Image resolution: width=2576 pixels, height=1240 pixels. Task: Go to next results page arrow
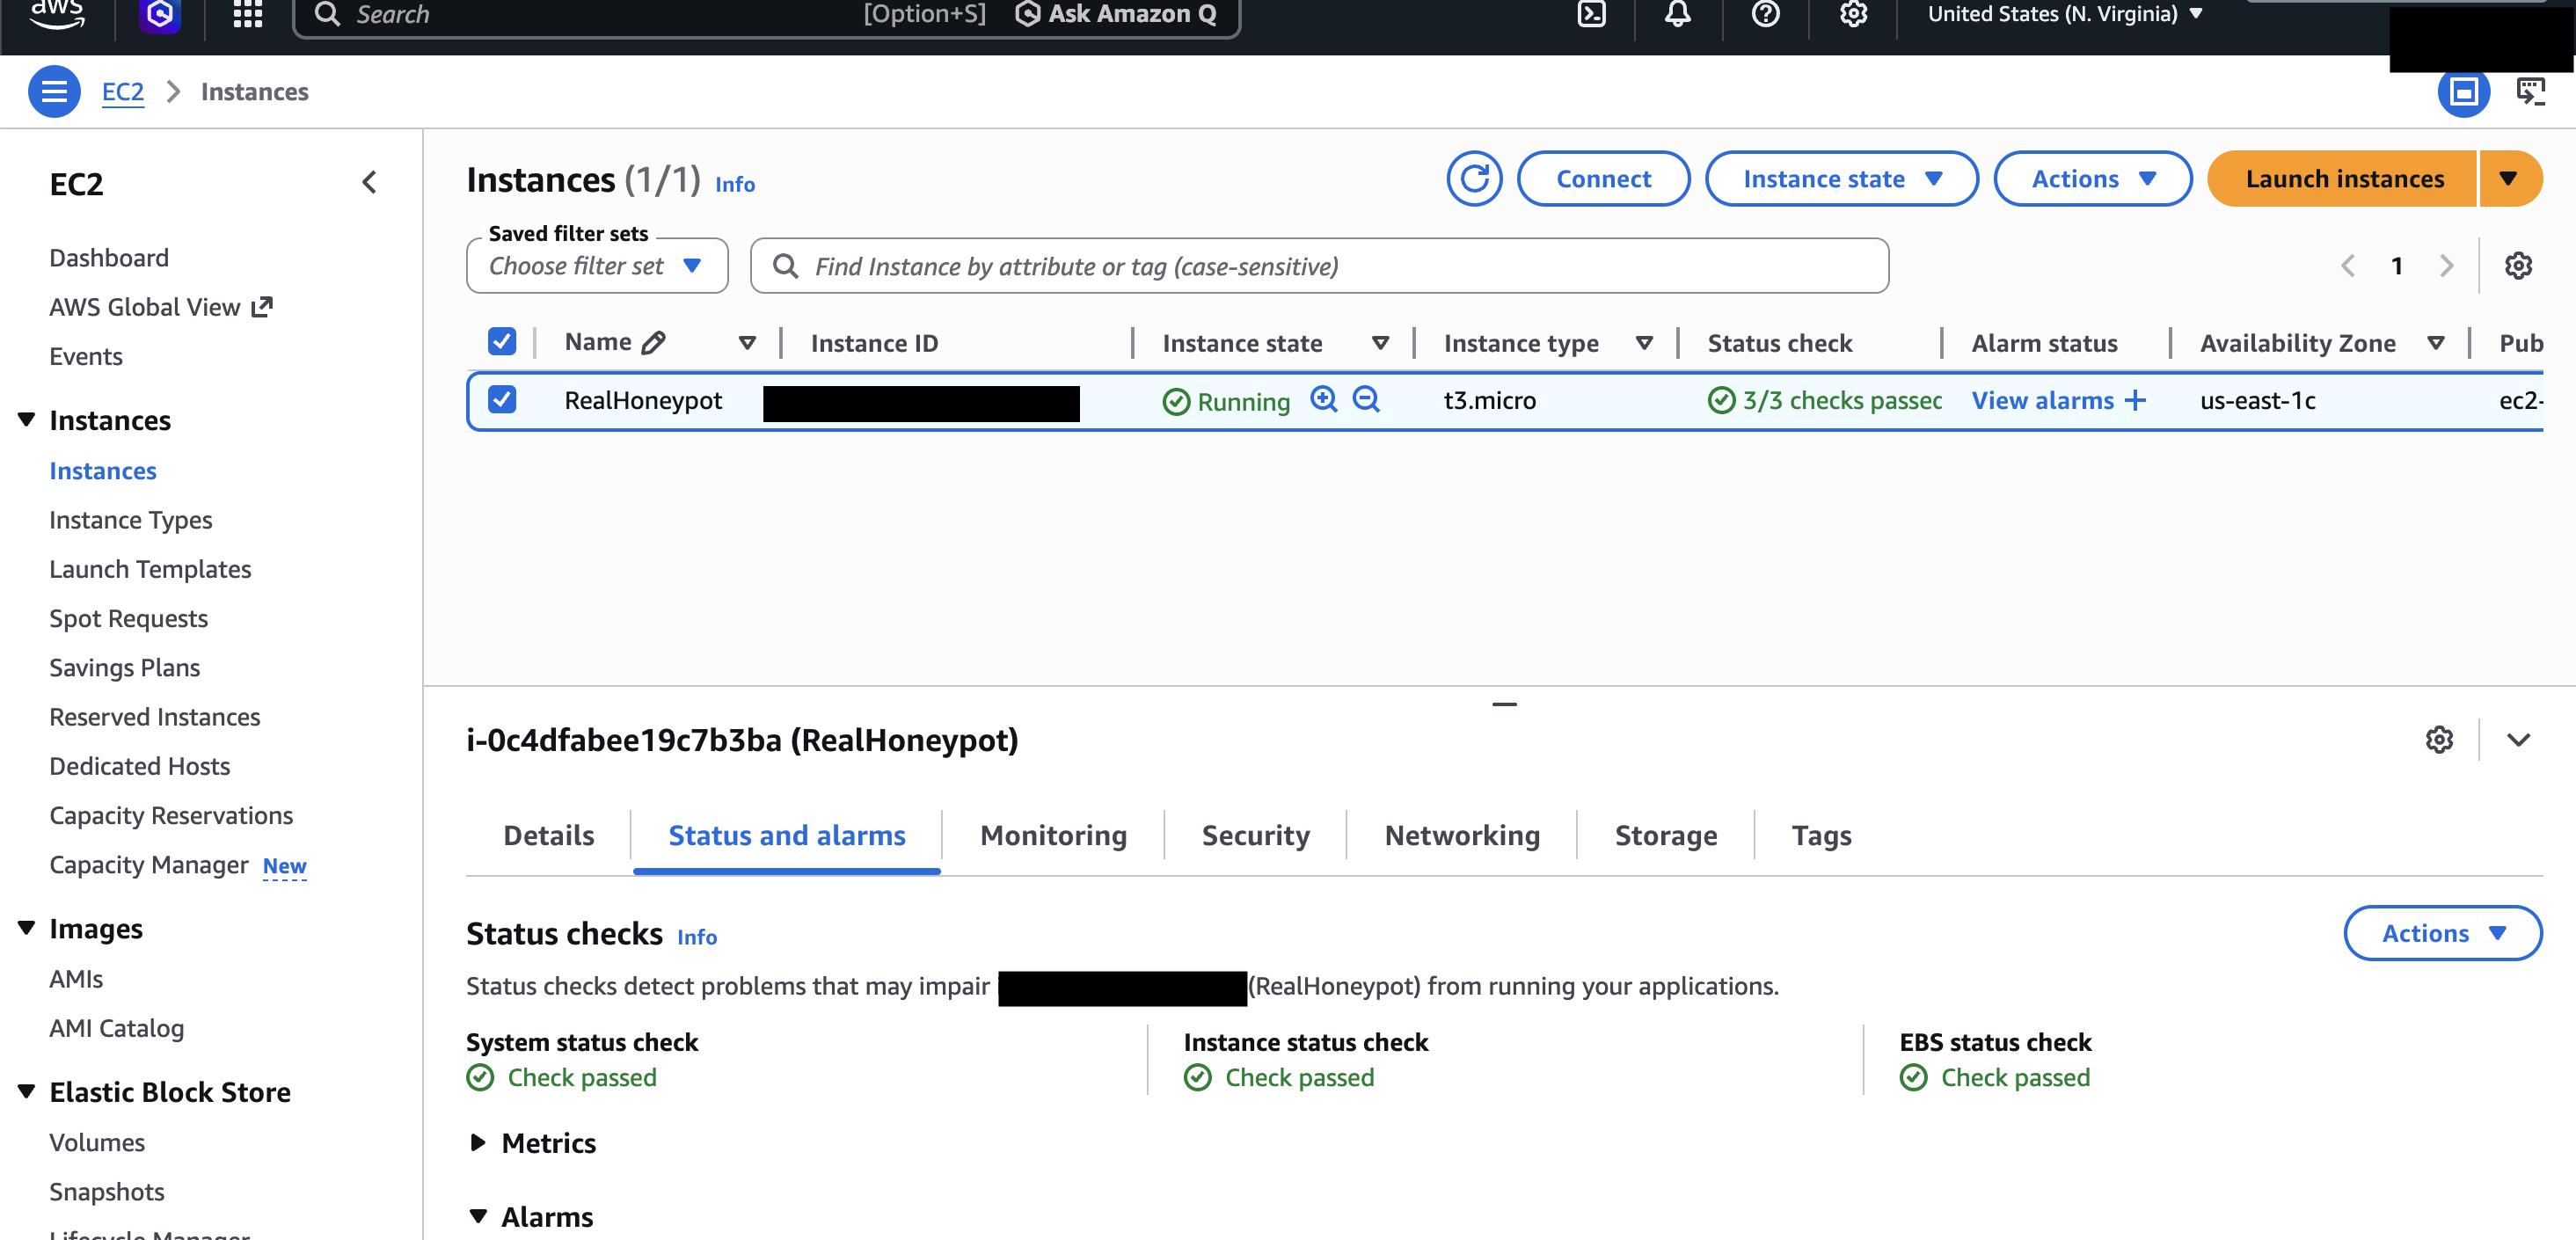tap(2446, 266)
